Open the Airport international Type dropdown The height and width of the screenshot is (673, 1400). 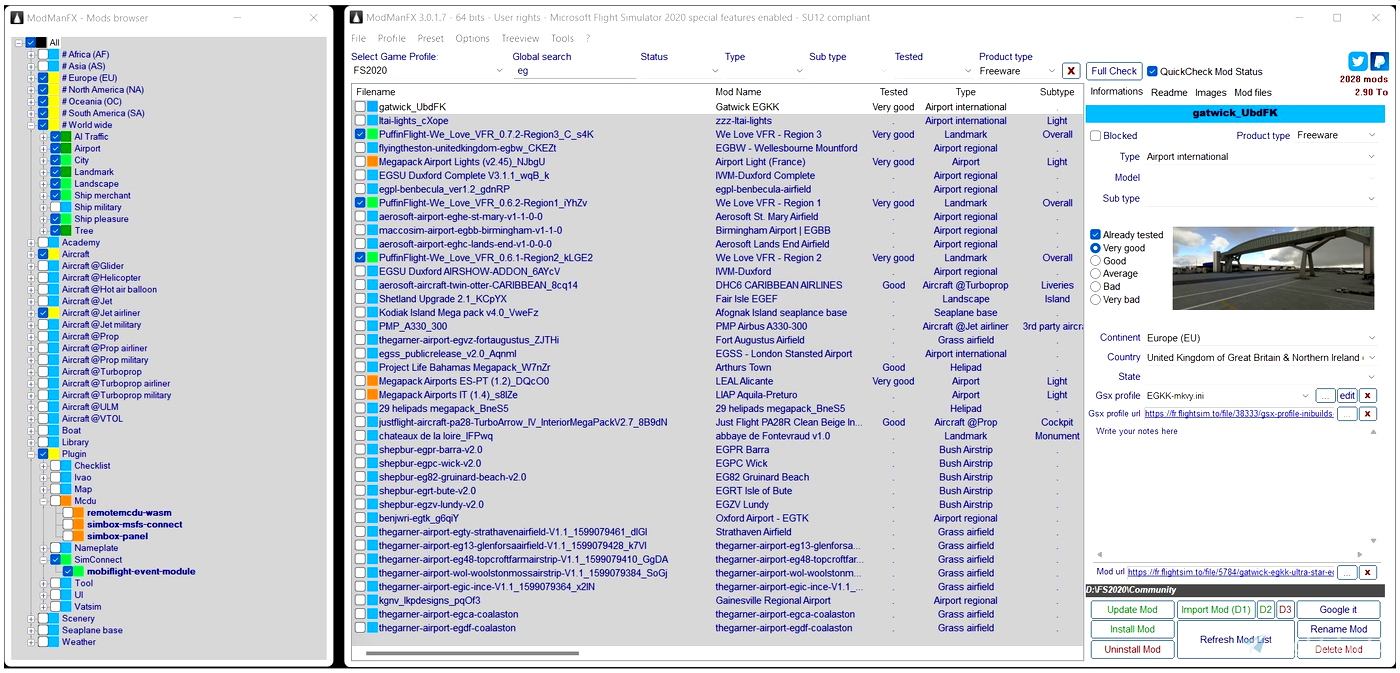1262,157
